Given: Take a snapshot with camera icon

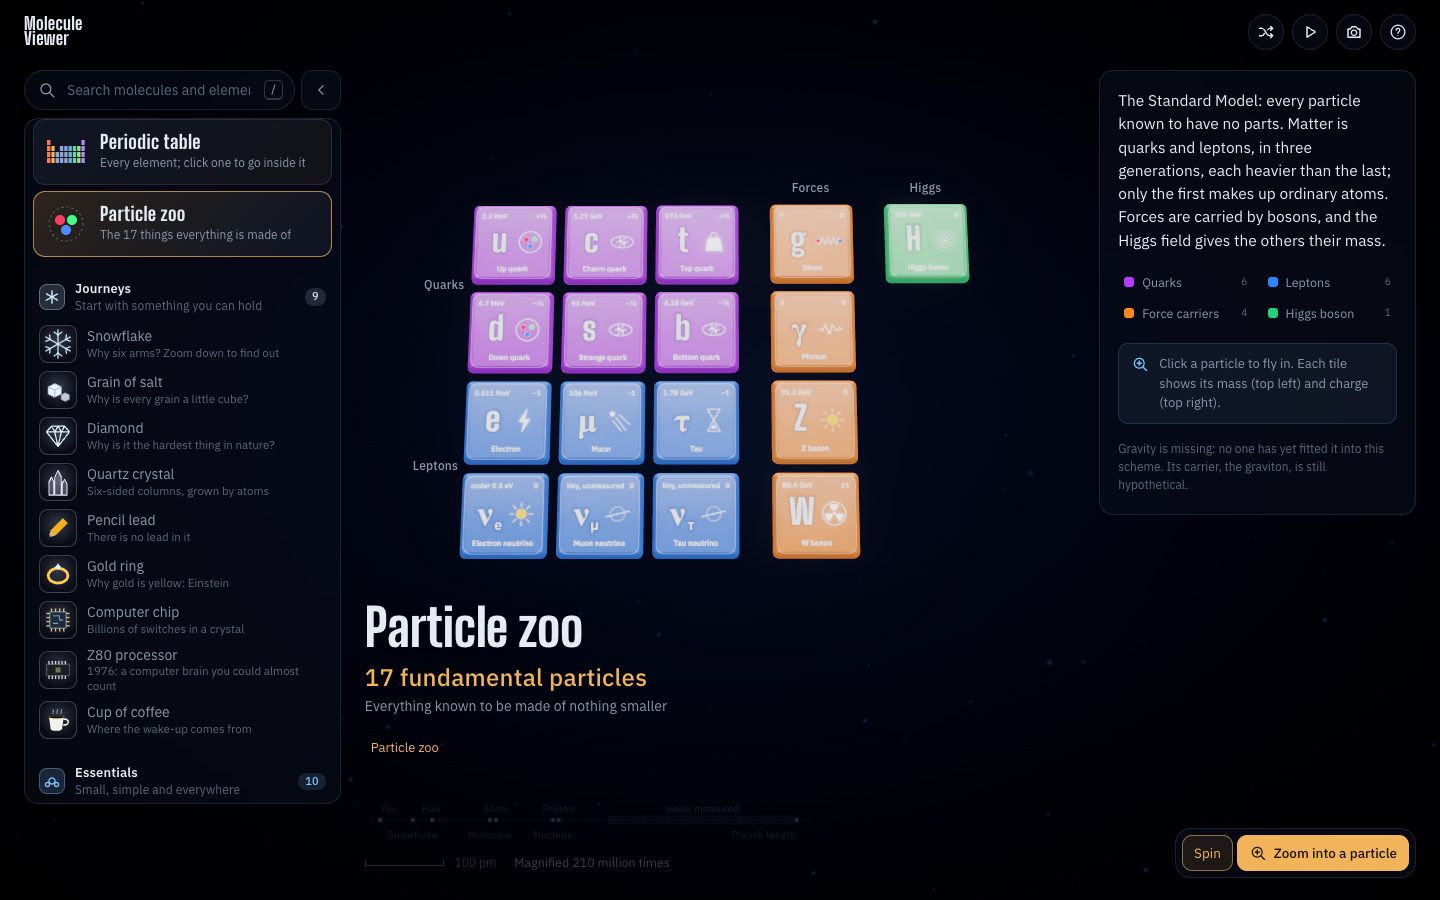Looking at the screenshot, I should click(1354, 32).
